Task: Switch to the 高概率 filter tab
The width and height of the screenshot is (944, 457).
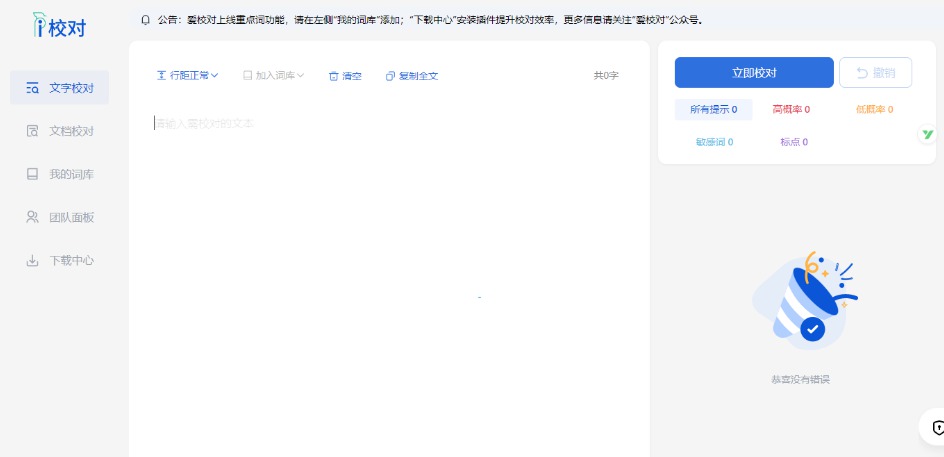Action: (x=791, y=110)
